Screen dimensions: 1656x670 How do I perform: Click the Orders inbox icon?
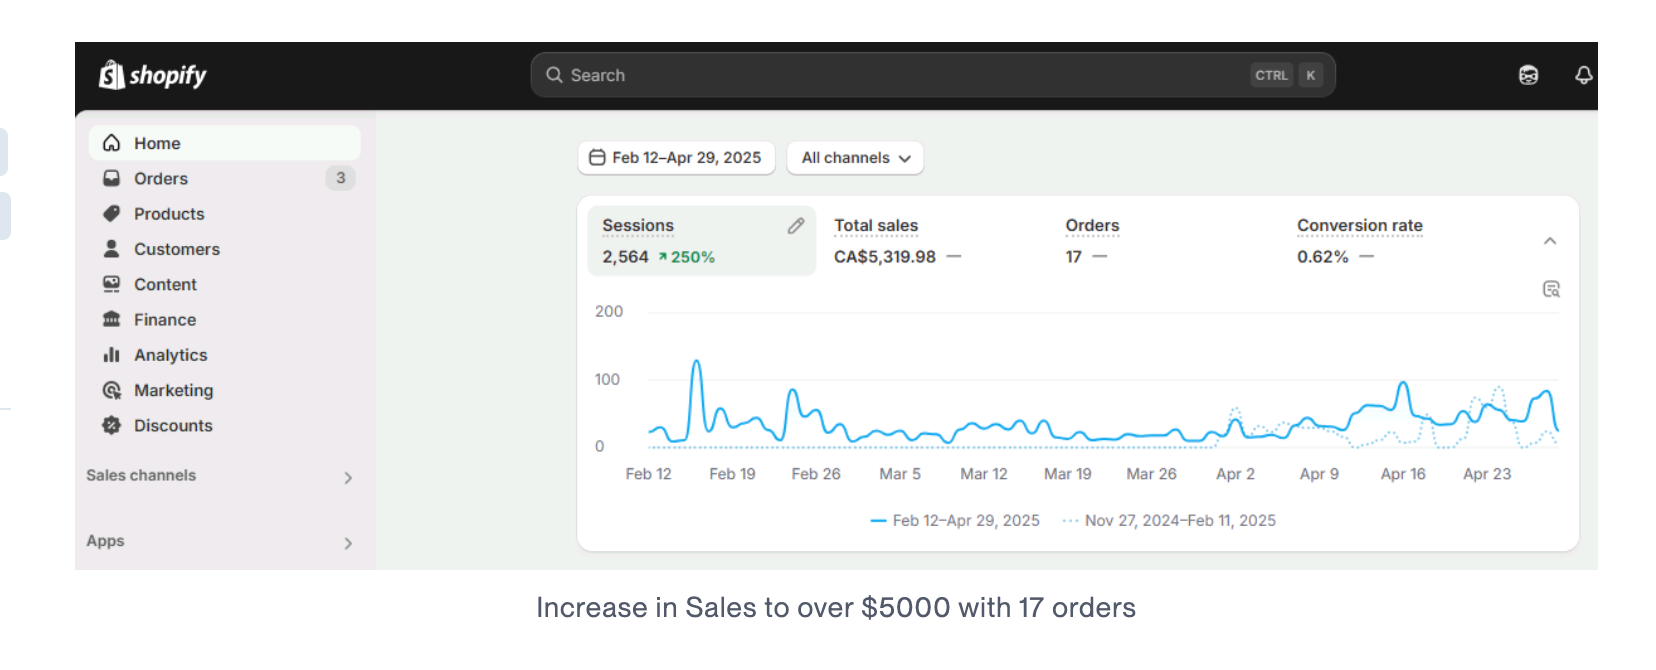click(x=112, y=178)
